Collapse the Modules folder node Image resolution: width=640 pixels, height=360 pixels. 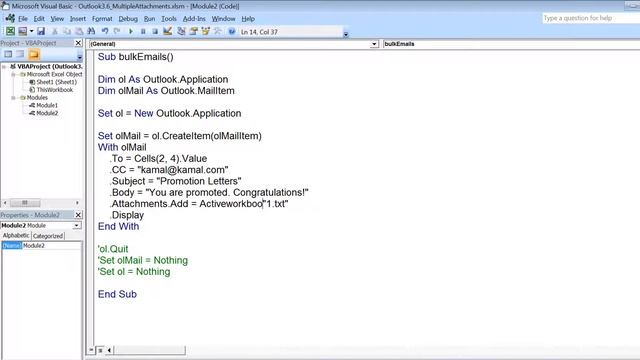coord(13,98)
